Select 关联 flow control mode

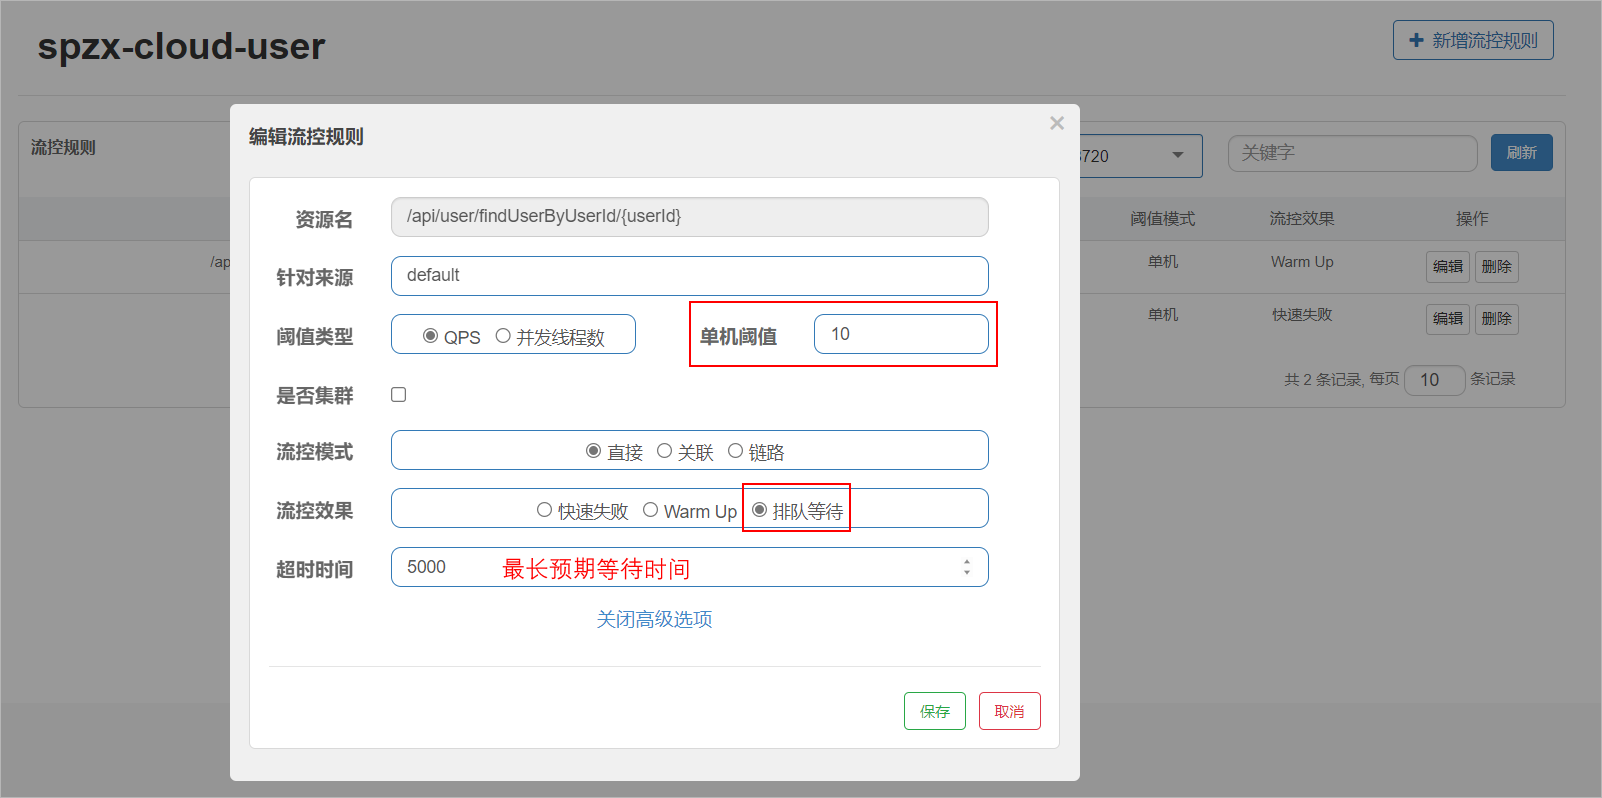(x=664, y=451)
